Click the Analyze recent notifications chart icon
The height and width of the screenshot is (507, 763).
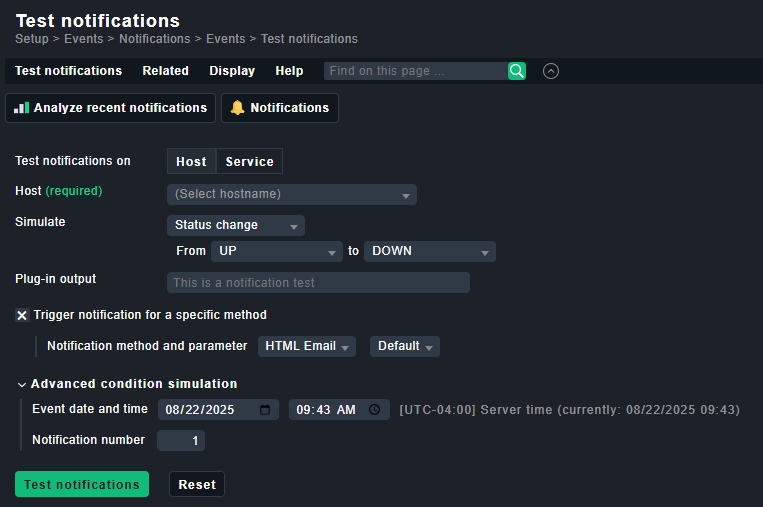click(21, 108)
